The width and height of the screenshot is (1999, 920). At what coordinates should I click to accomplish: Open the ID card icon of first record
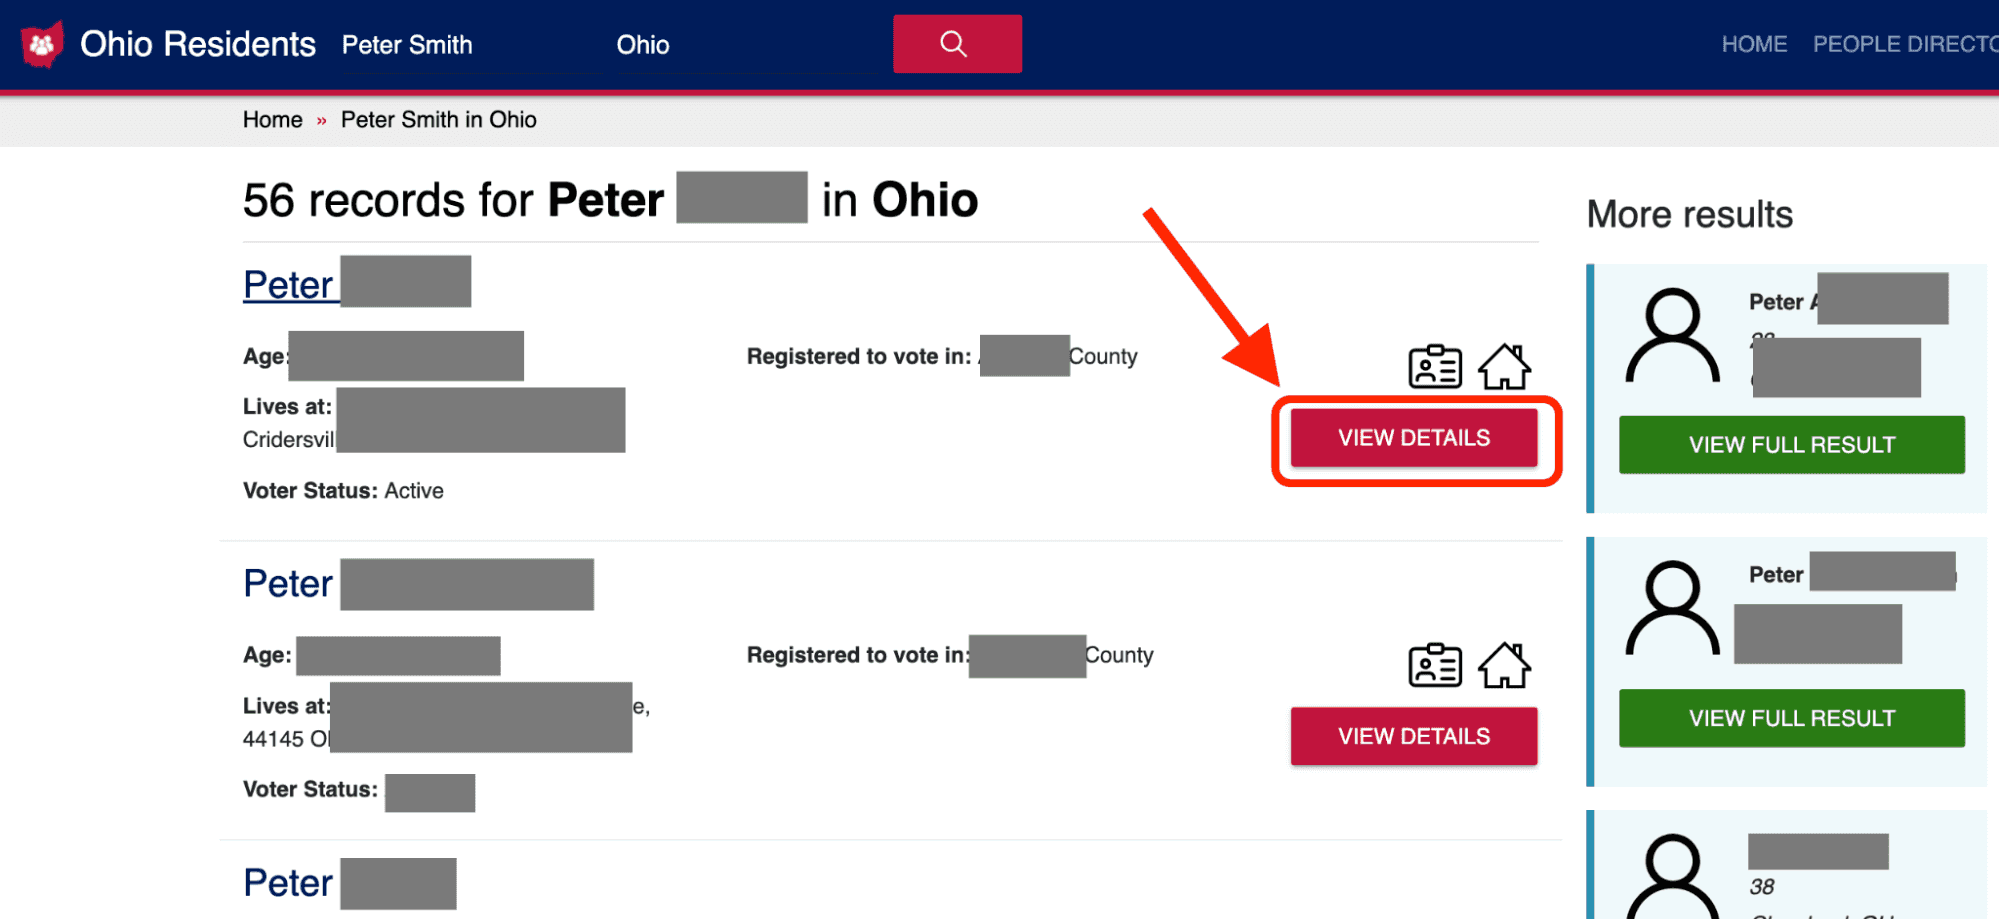(1435, 367)
